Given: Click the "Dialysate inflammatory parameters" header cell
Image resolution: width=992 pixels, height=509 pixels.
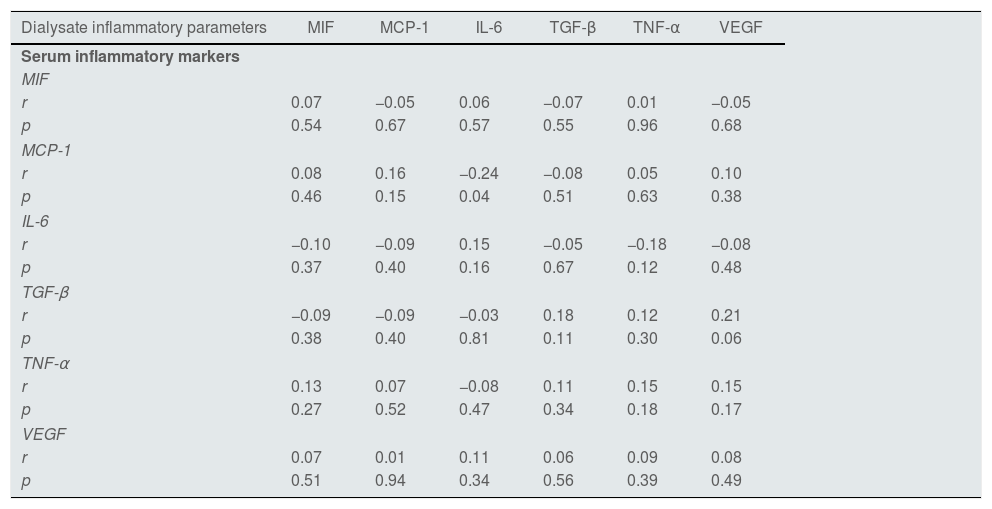Looking at the screenshot, I should pos(144,28).
